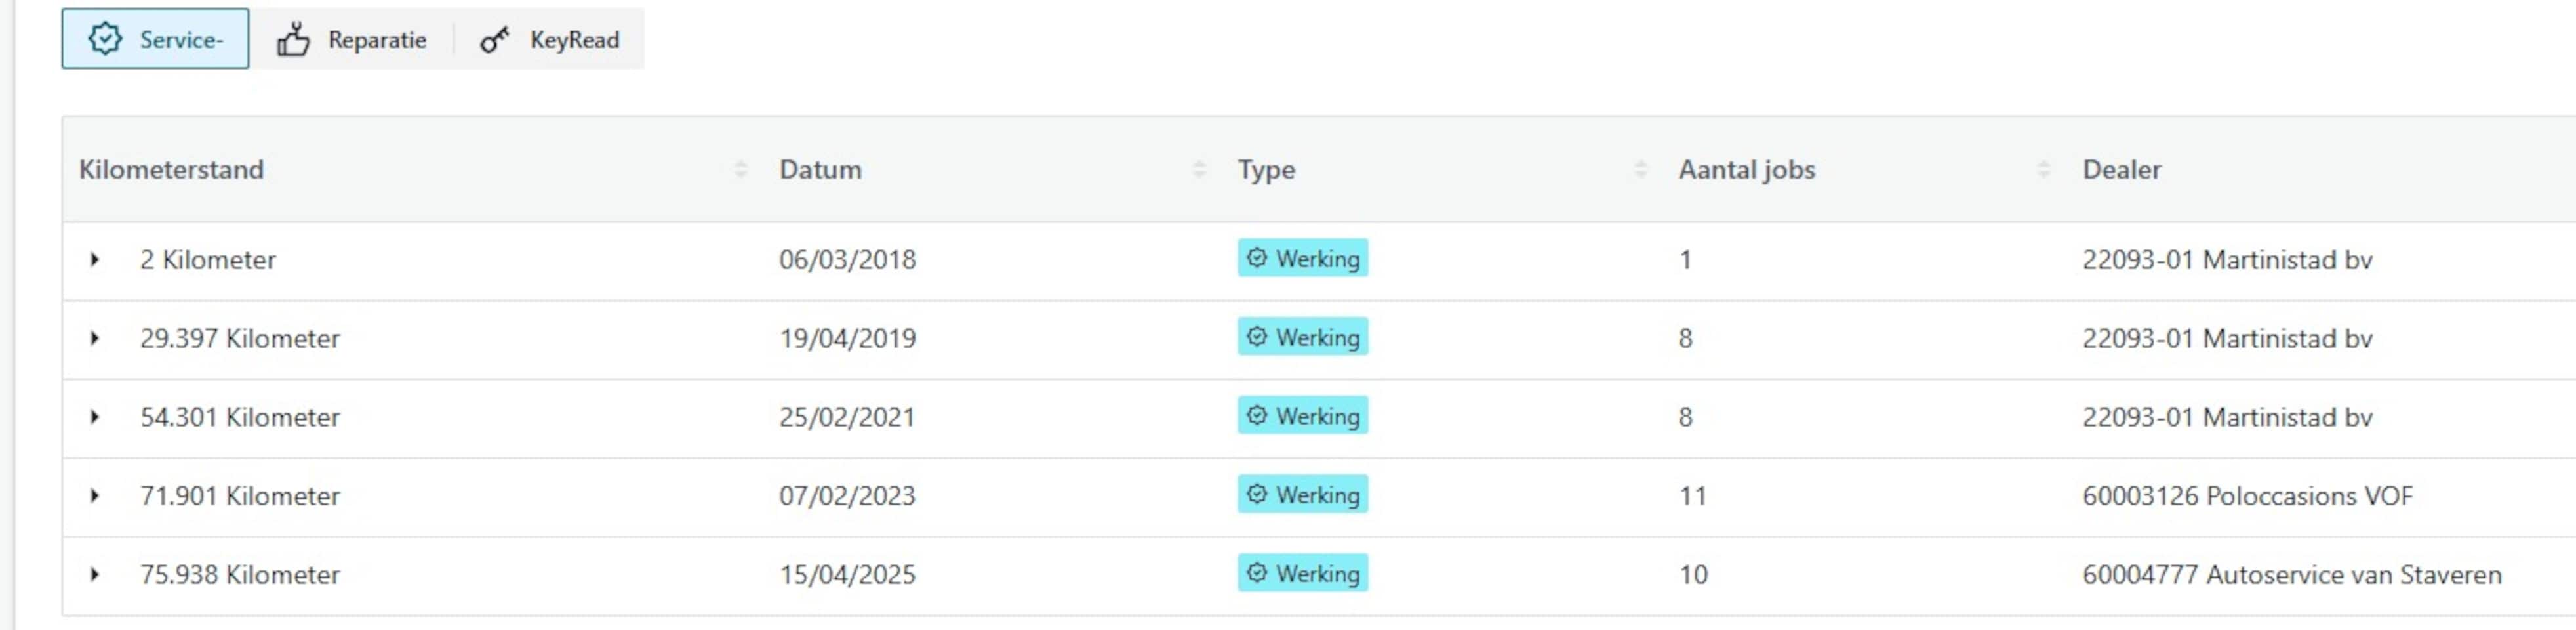The height and width of the screenshot is (630, 2576).
Task: Sort by the Aantal jobs column arrows
Action: pyautogui.click(x=2044, y=169)
